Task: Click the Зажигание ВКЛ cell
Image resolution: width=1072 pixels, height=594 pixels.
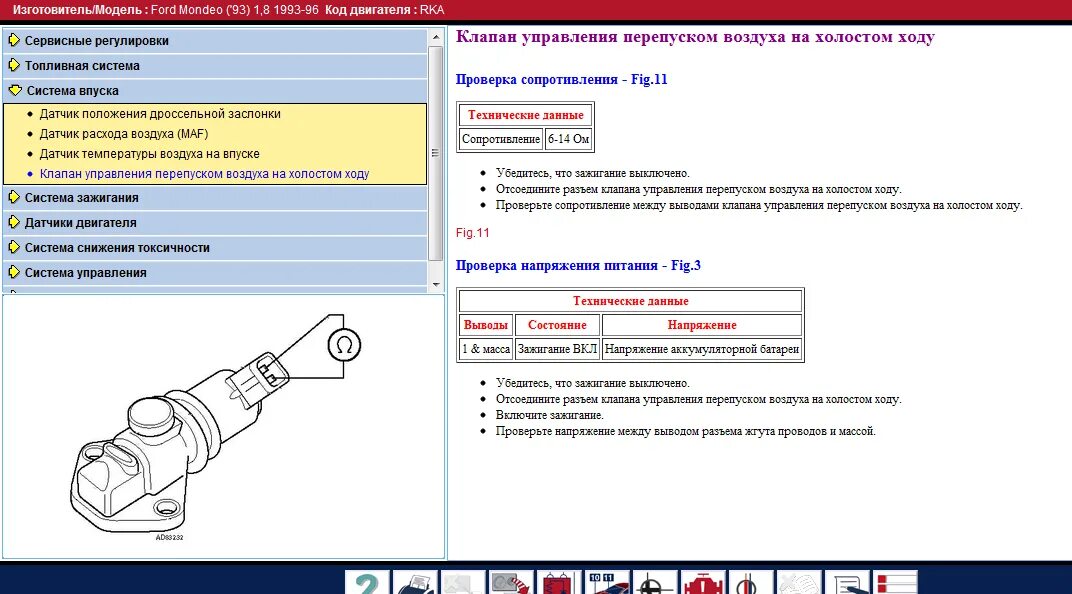Action: (557, 349)
